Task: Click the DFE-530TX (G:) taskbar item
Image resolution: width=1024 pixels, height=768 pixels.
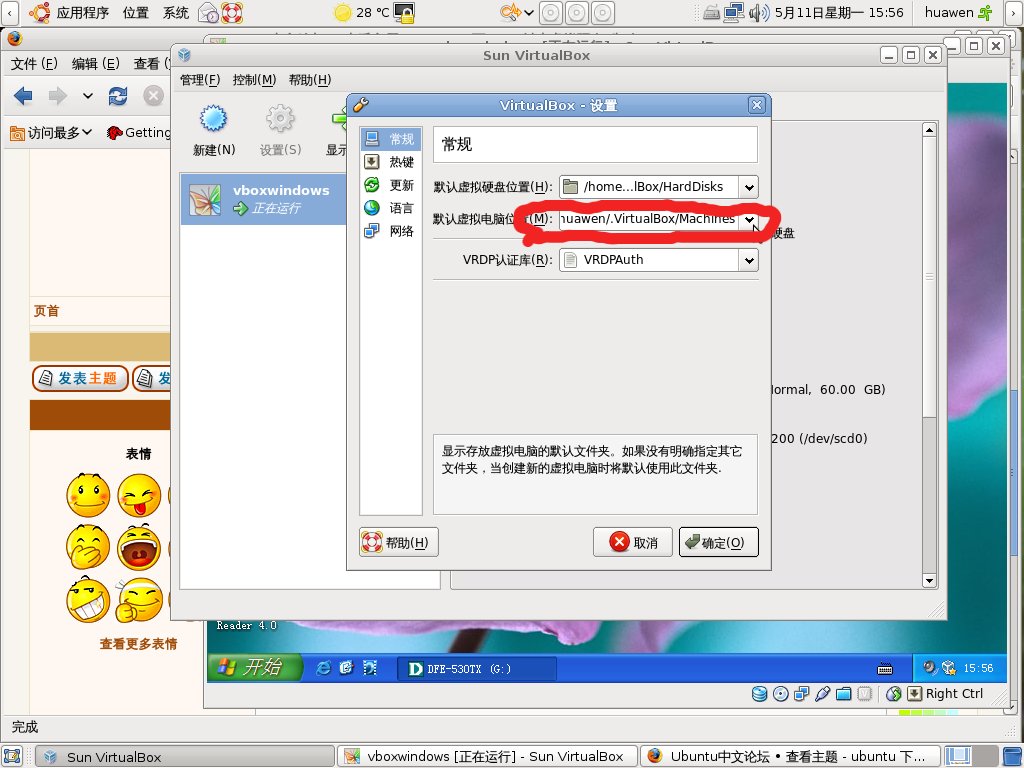Action: tap(477, 669)
